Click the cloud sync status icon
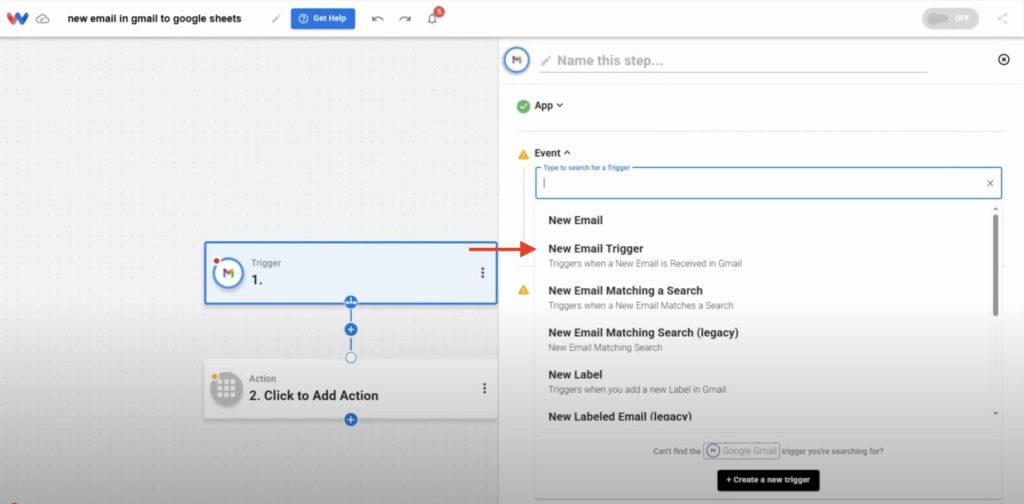 42,19
